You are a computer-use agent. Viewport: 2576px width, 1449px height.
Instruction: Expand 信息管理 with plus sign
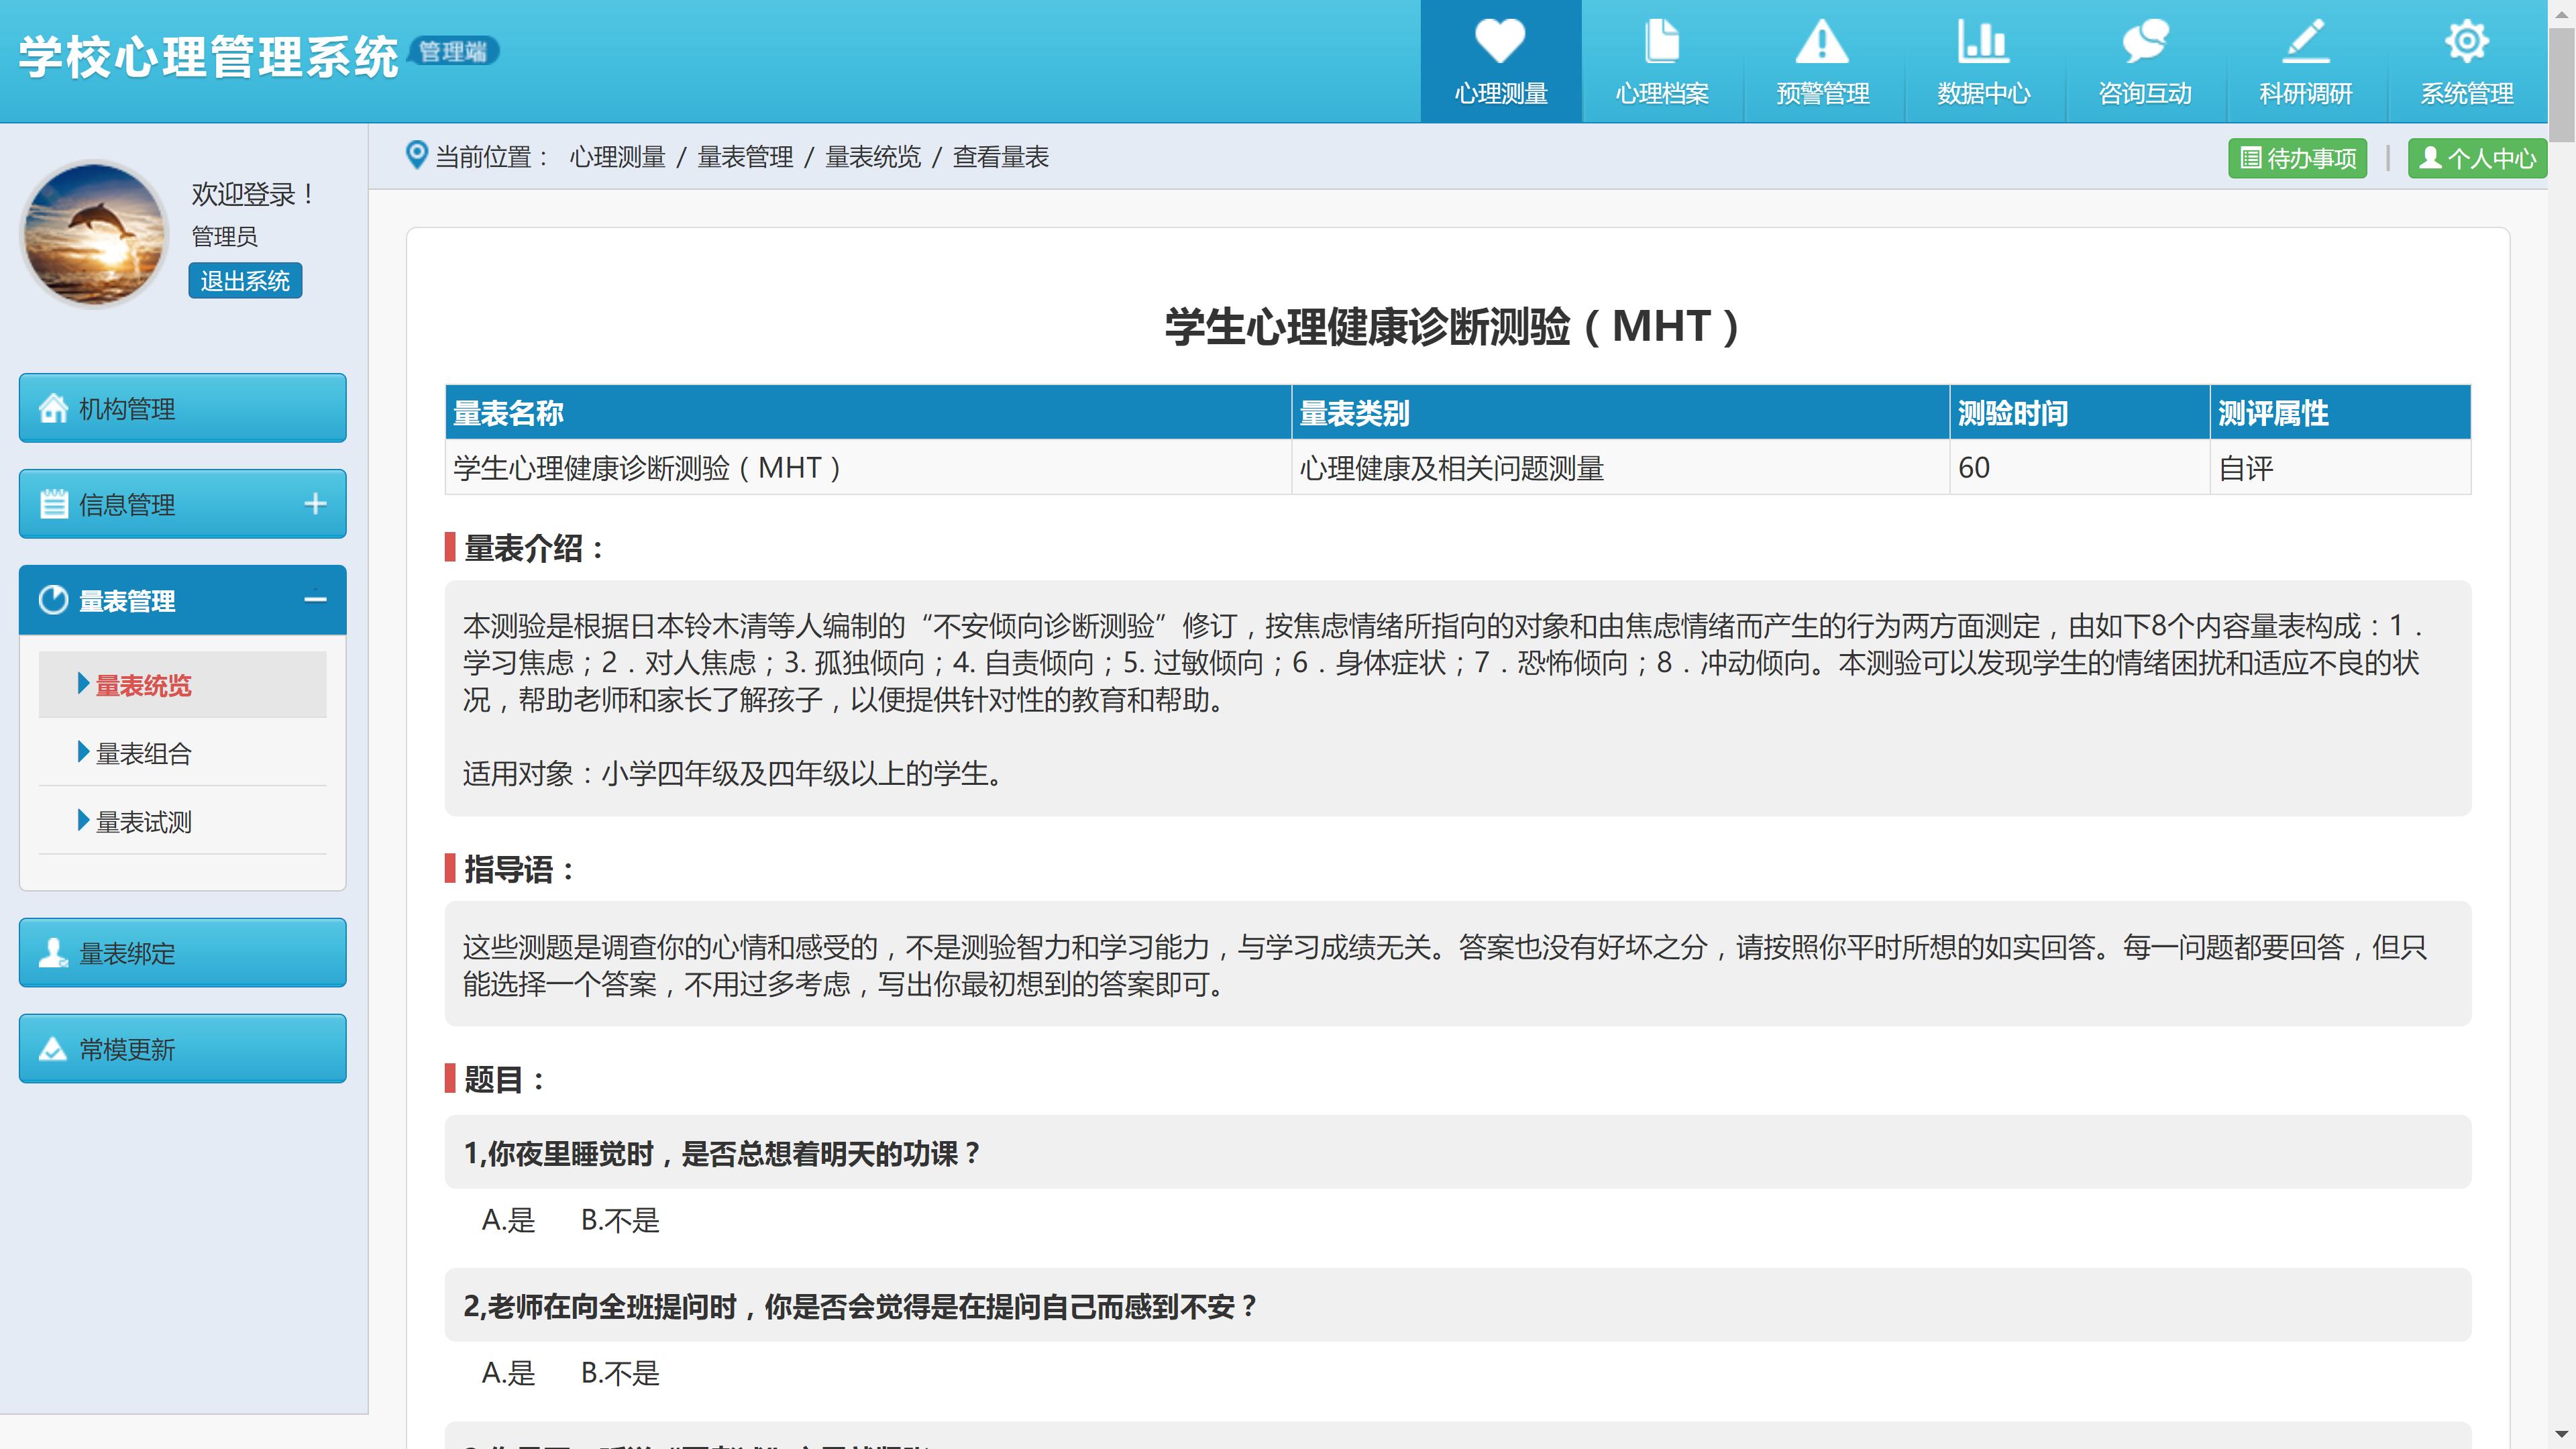(x=315, y=504)
